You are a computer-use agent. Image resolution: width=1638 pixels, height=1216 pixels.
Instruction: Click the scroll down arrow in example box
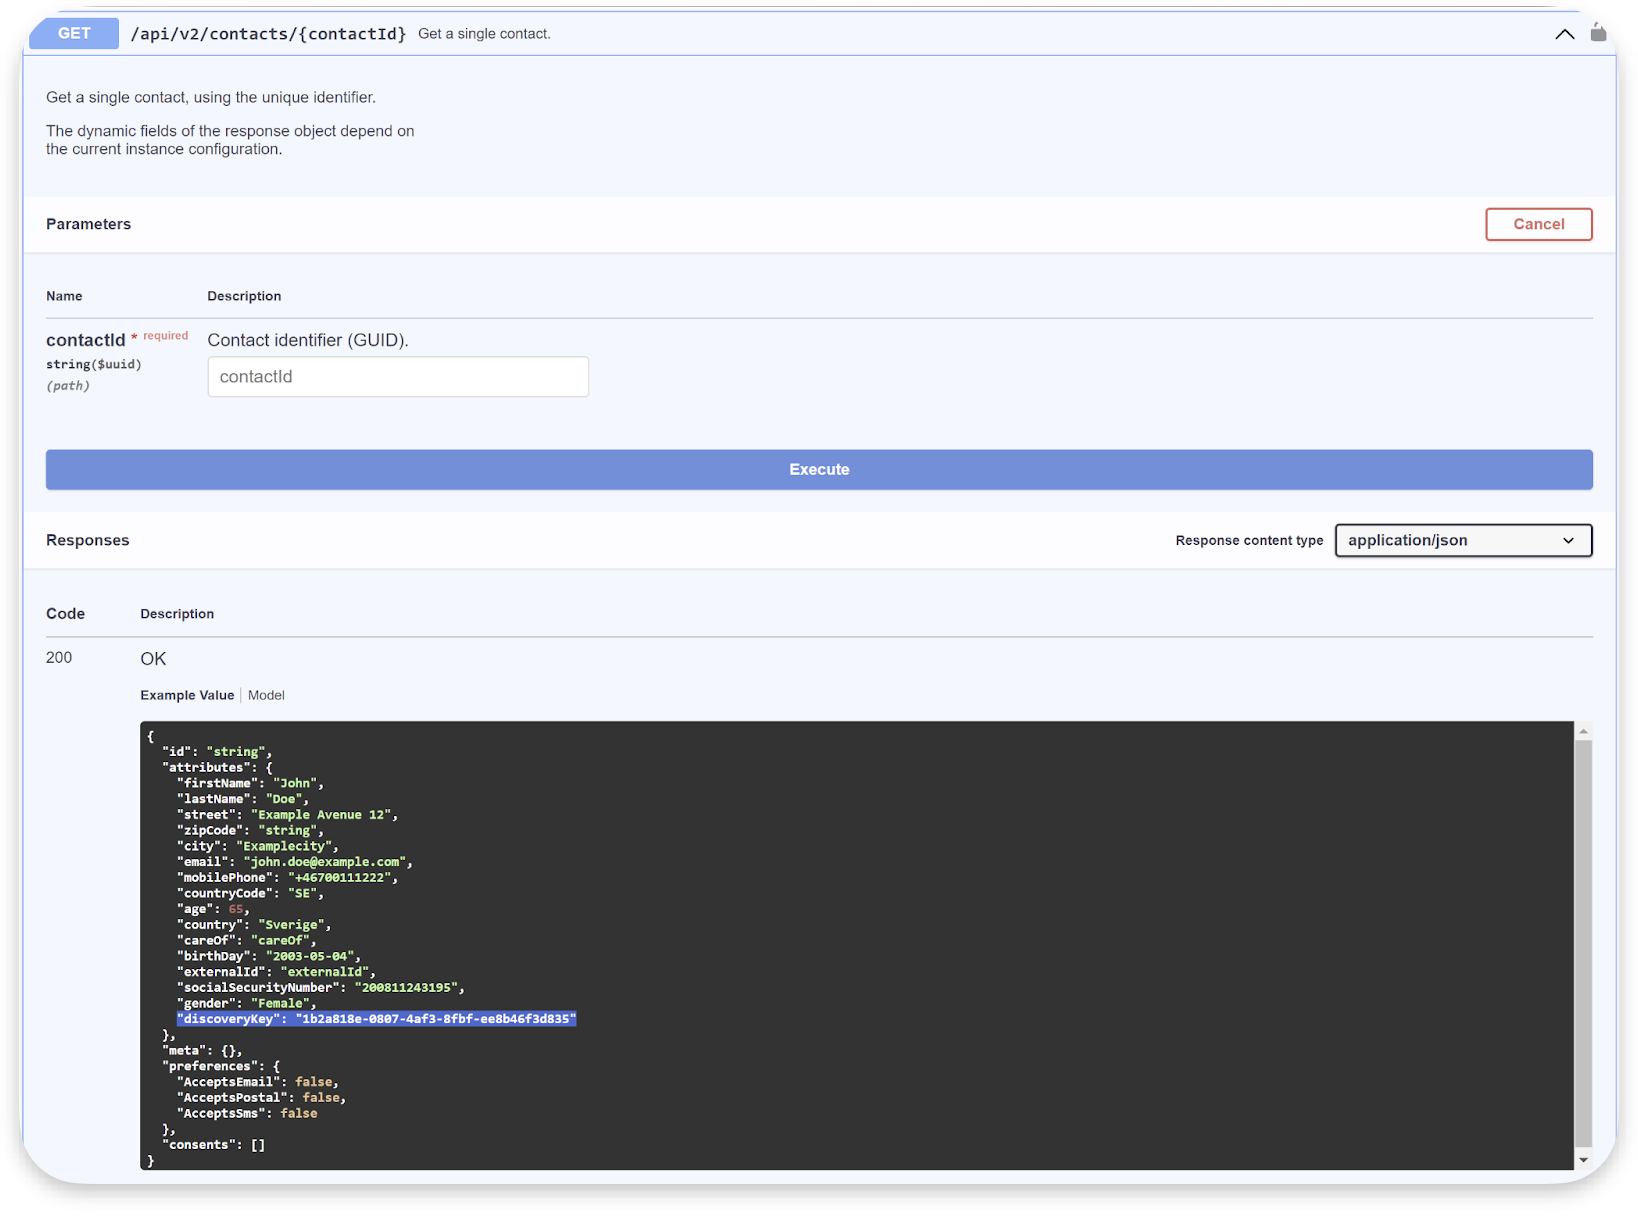(x=1583, y=1160)
